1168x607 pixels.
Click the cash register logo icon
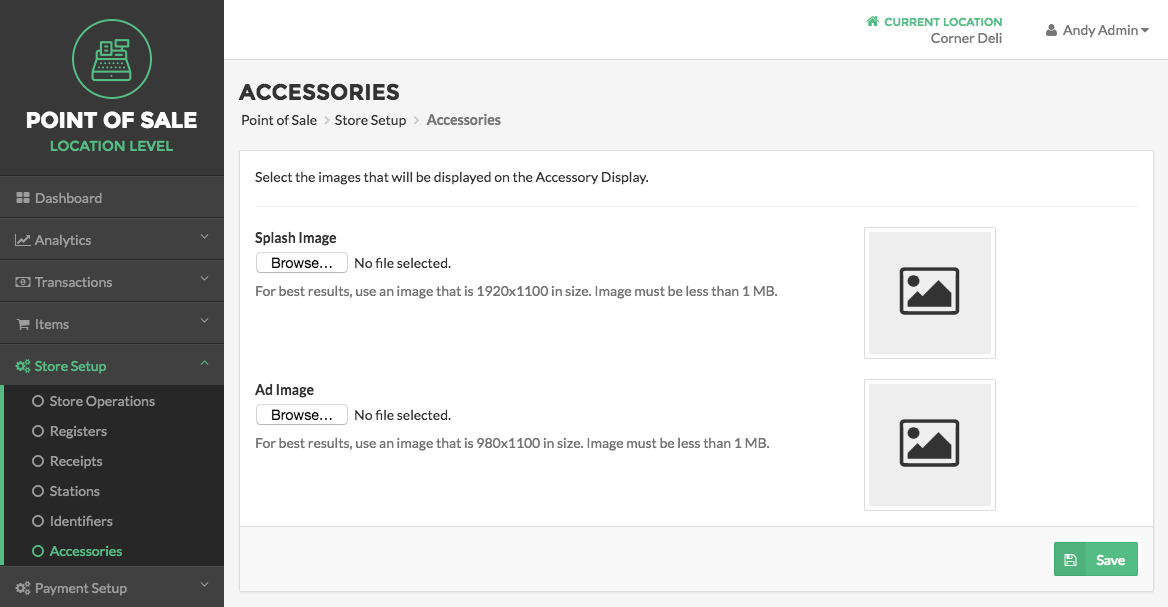[x=112, y=60]
